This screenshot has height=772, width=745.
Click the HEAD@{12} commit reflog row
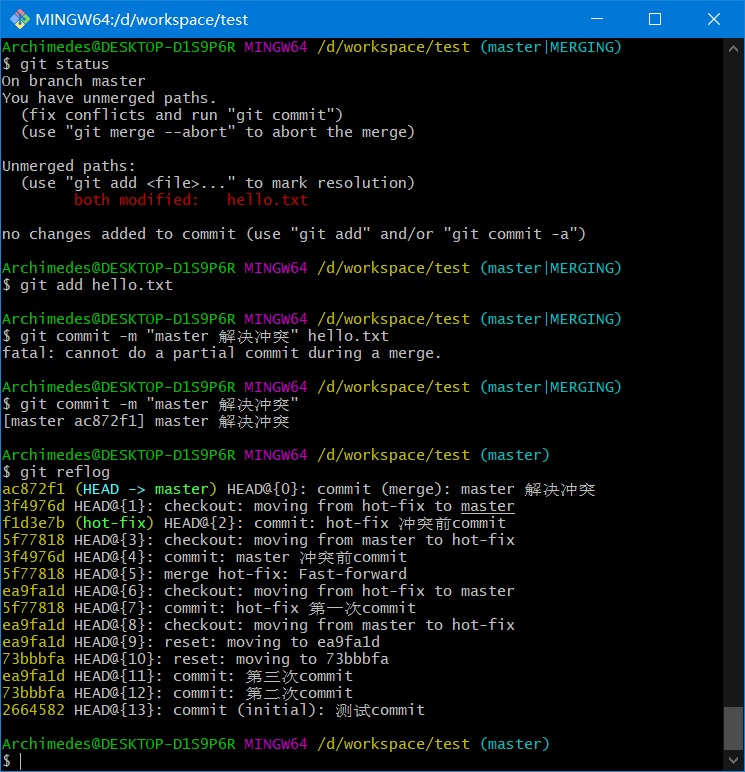178,693
